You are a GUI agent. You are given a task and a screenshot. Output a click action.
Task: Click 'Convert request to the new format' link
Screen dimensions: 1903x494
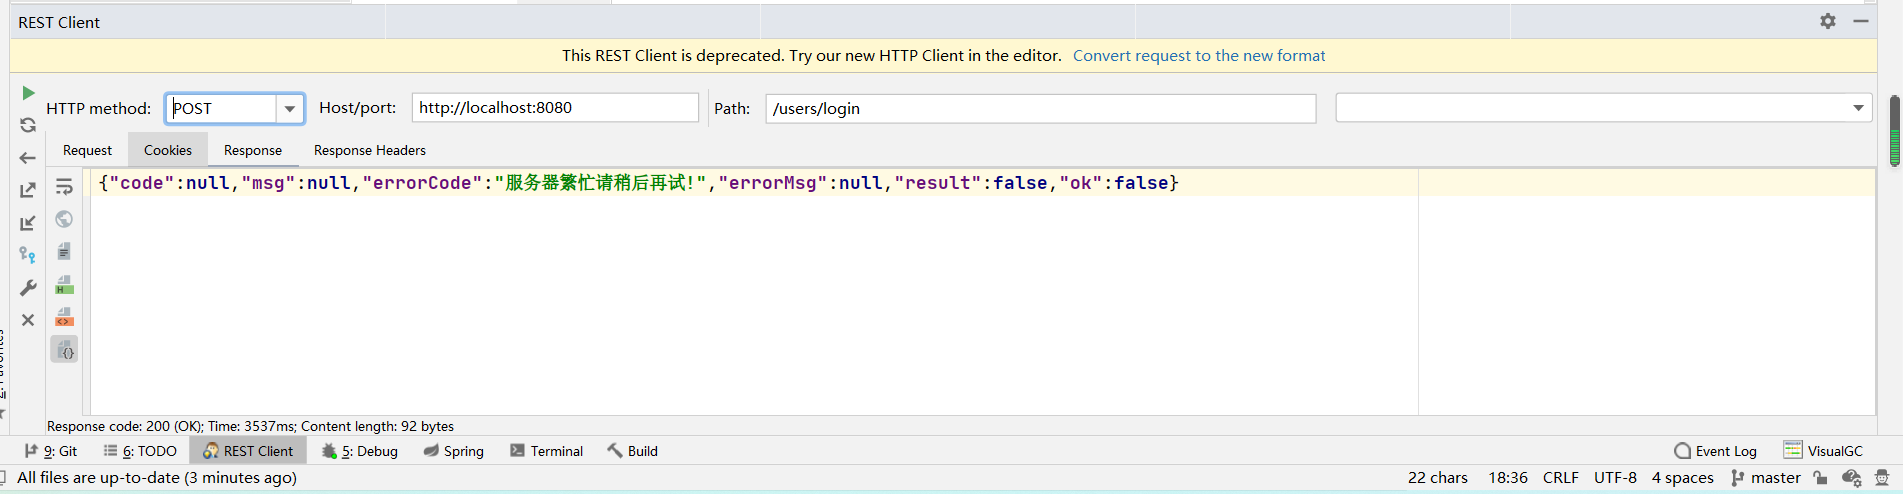[1199, 56]
